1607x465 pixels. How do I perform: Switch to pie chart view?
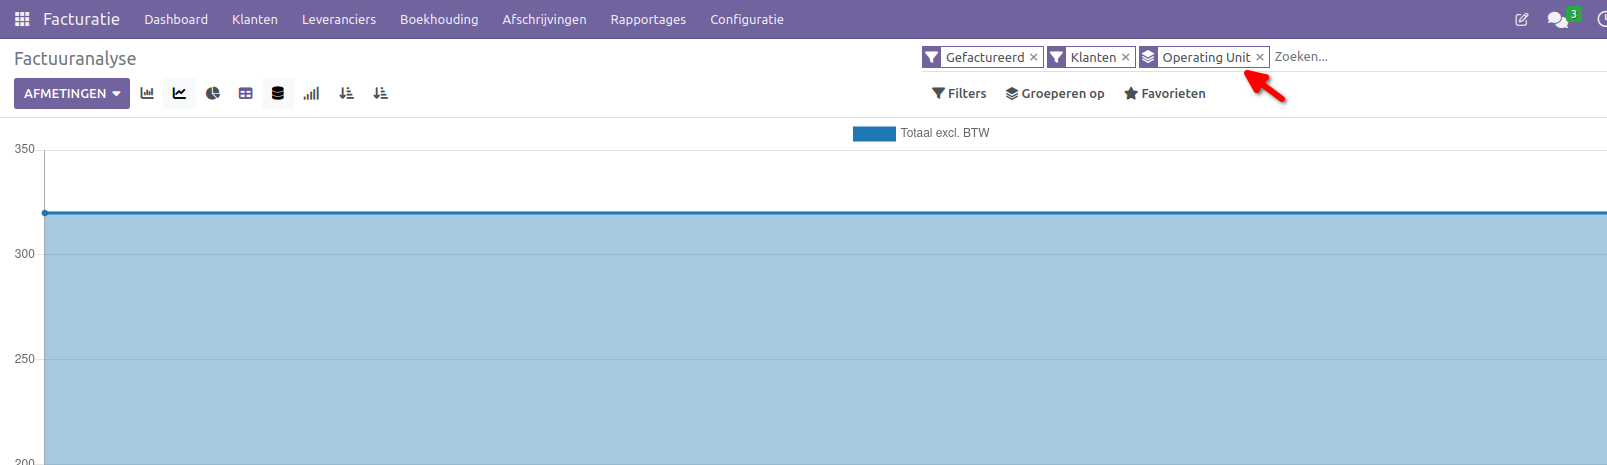tap(213, 93)
